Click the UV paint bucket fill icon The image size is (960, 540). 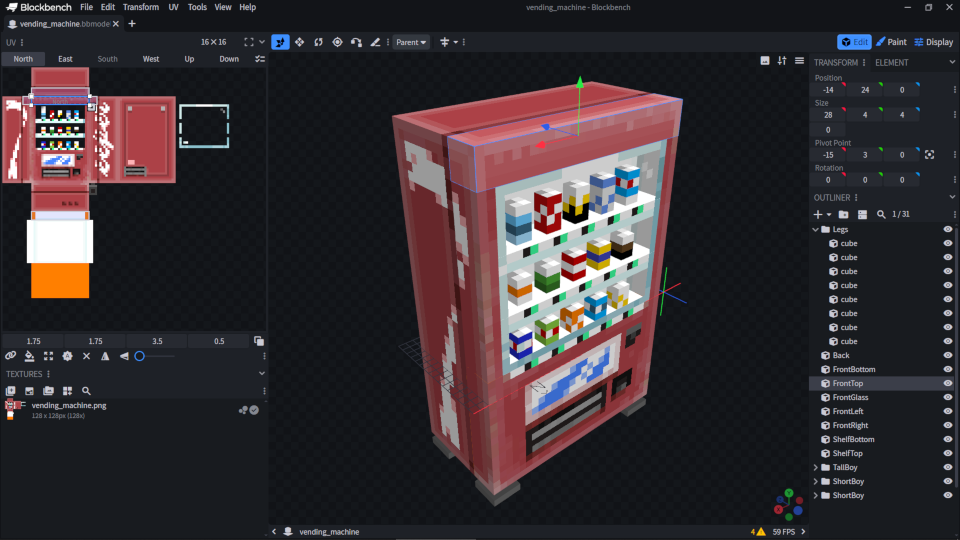click(x=29, y=356)
